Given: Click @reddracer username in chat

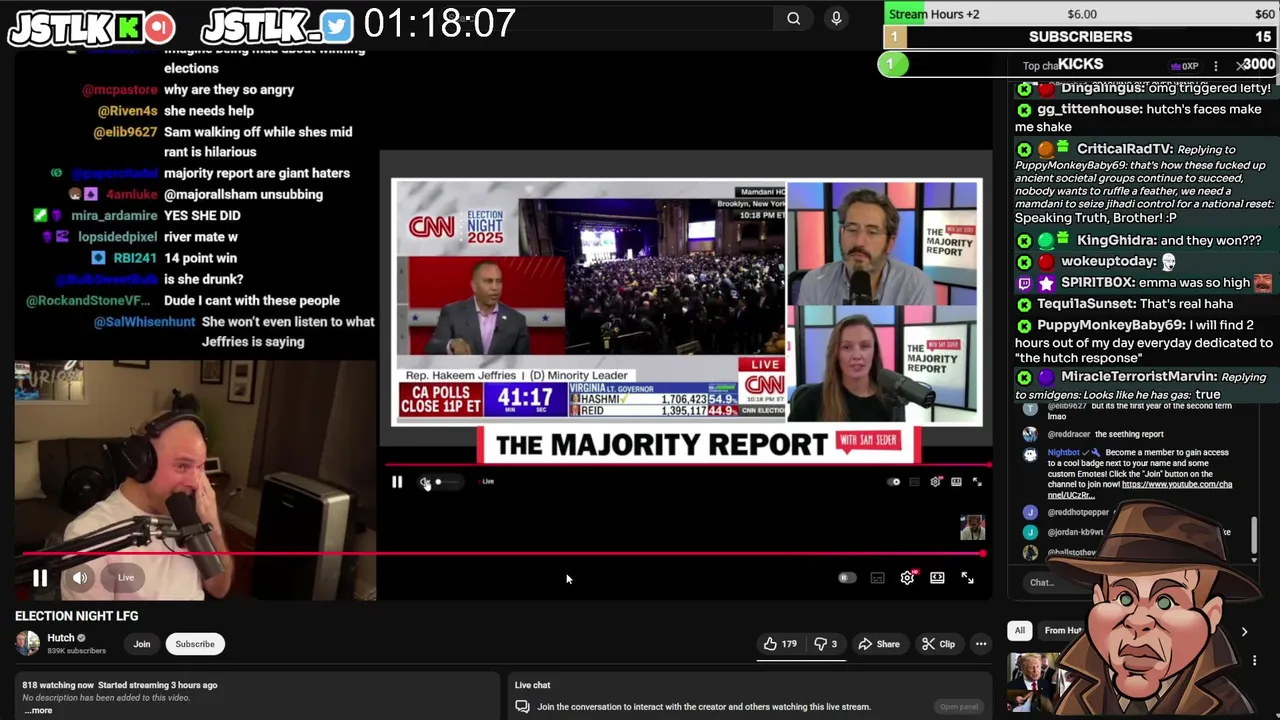Looking at the screenshot, I should [x=1068, y=434].
